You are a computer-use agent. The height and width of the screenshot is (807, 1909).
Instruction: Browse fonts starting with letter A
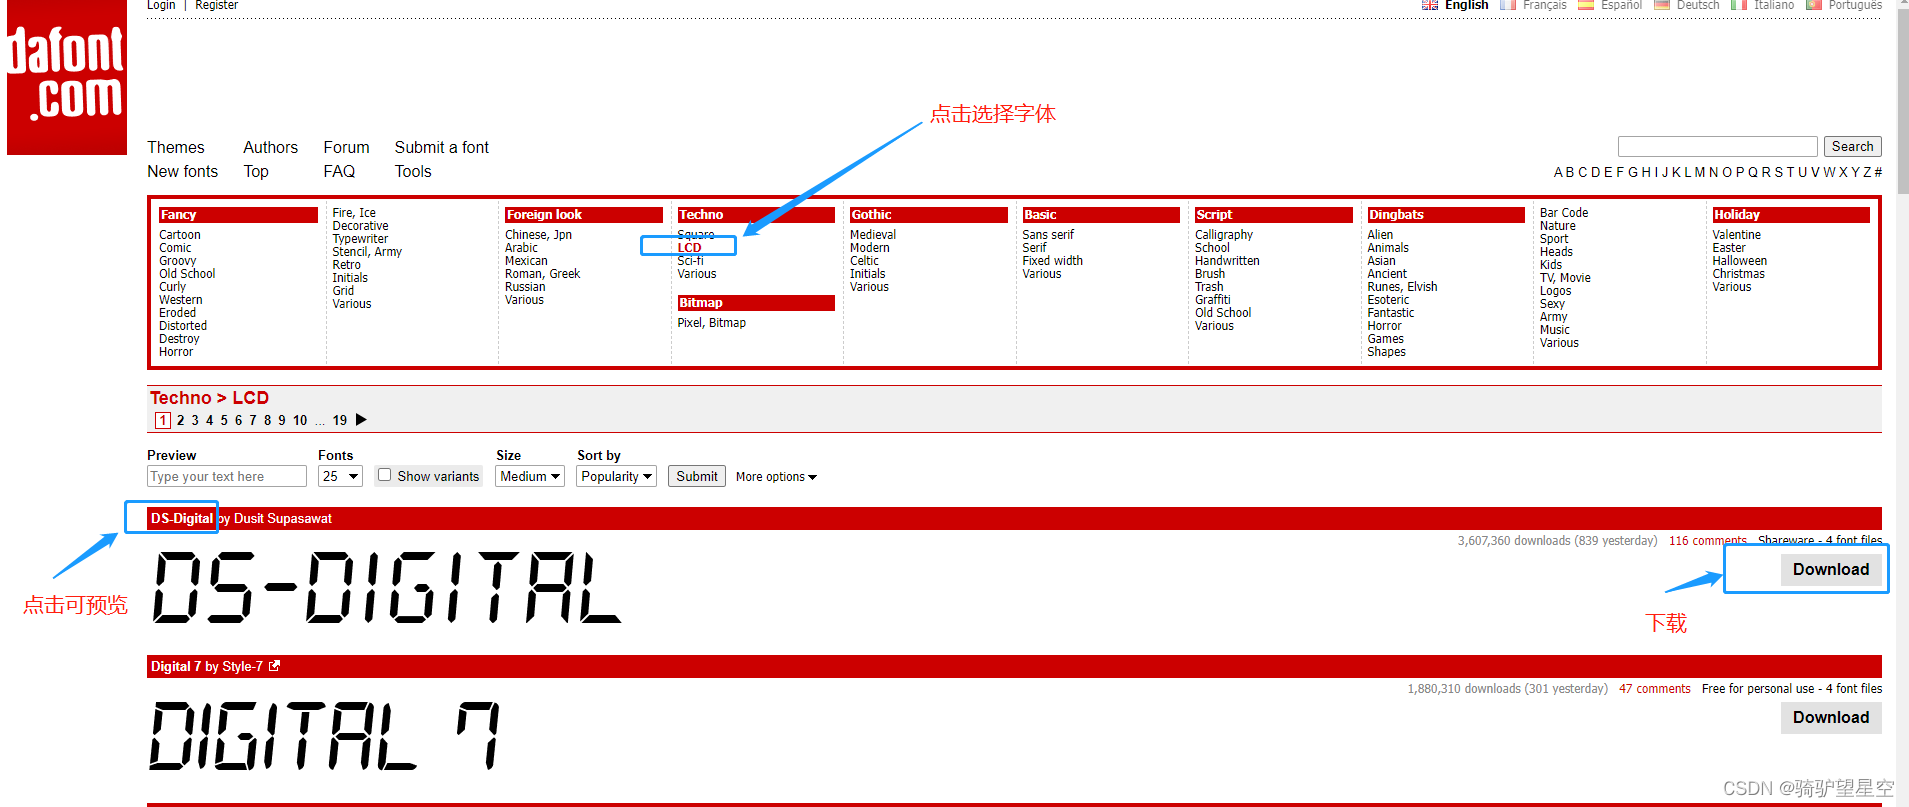tap(1558, 172)
